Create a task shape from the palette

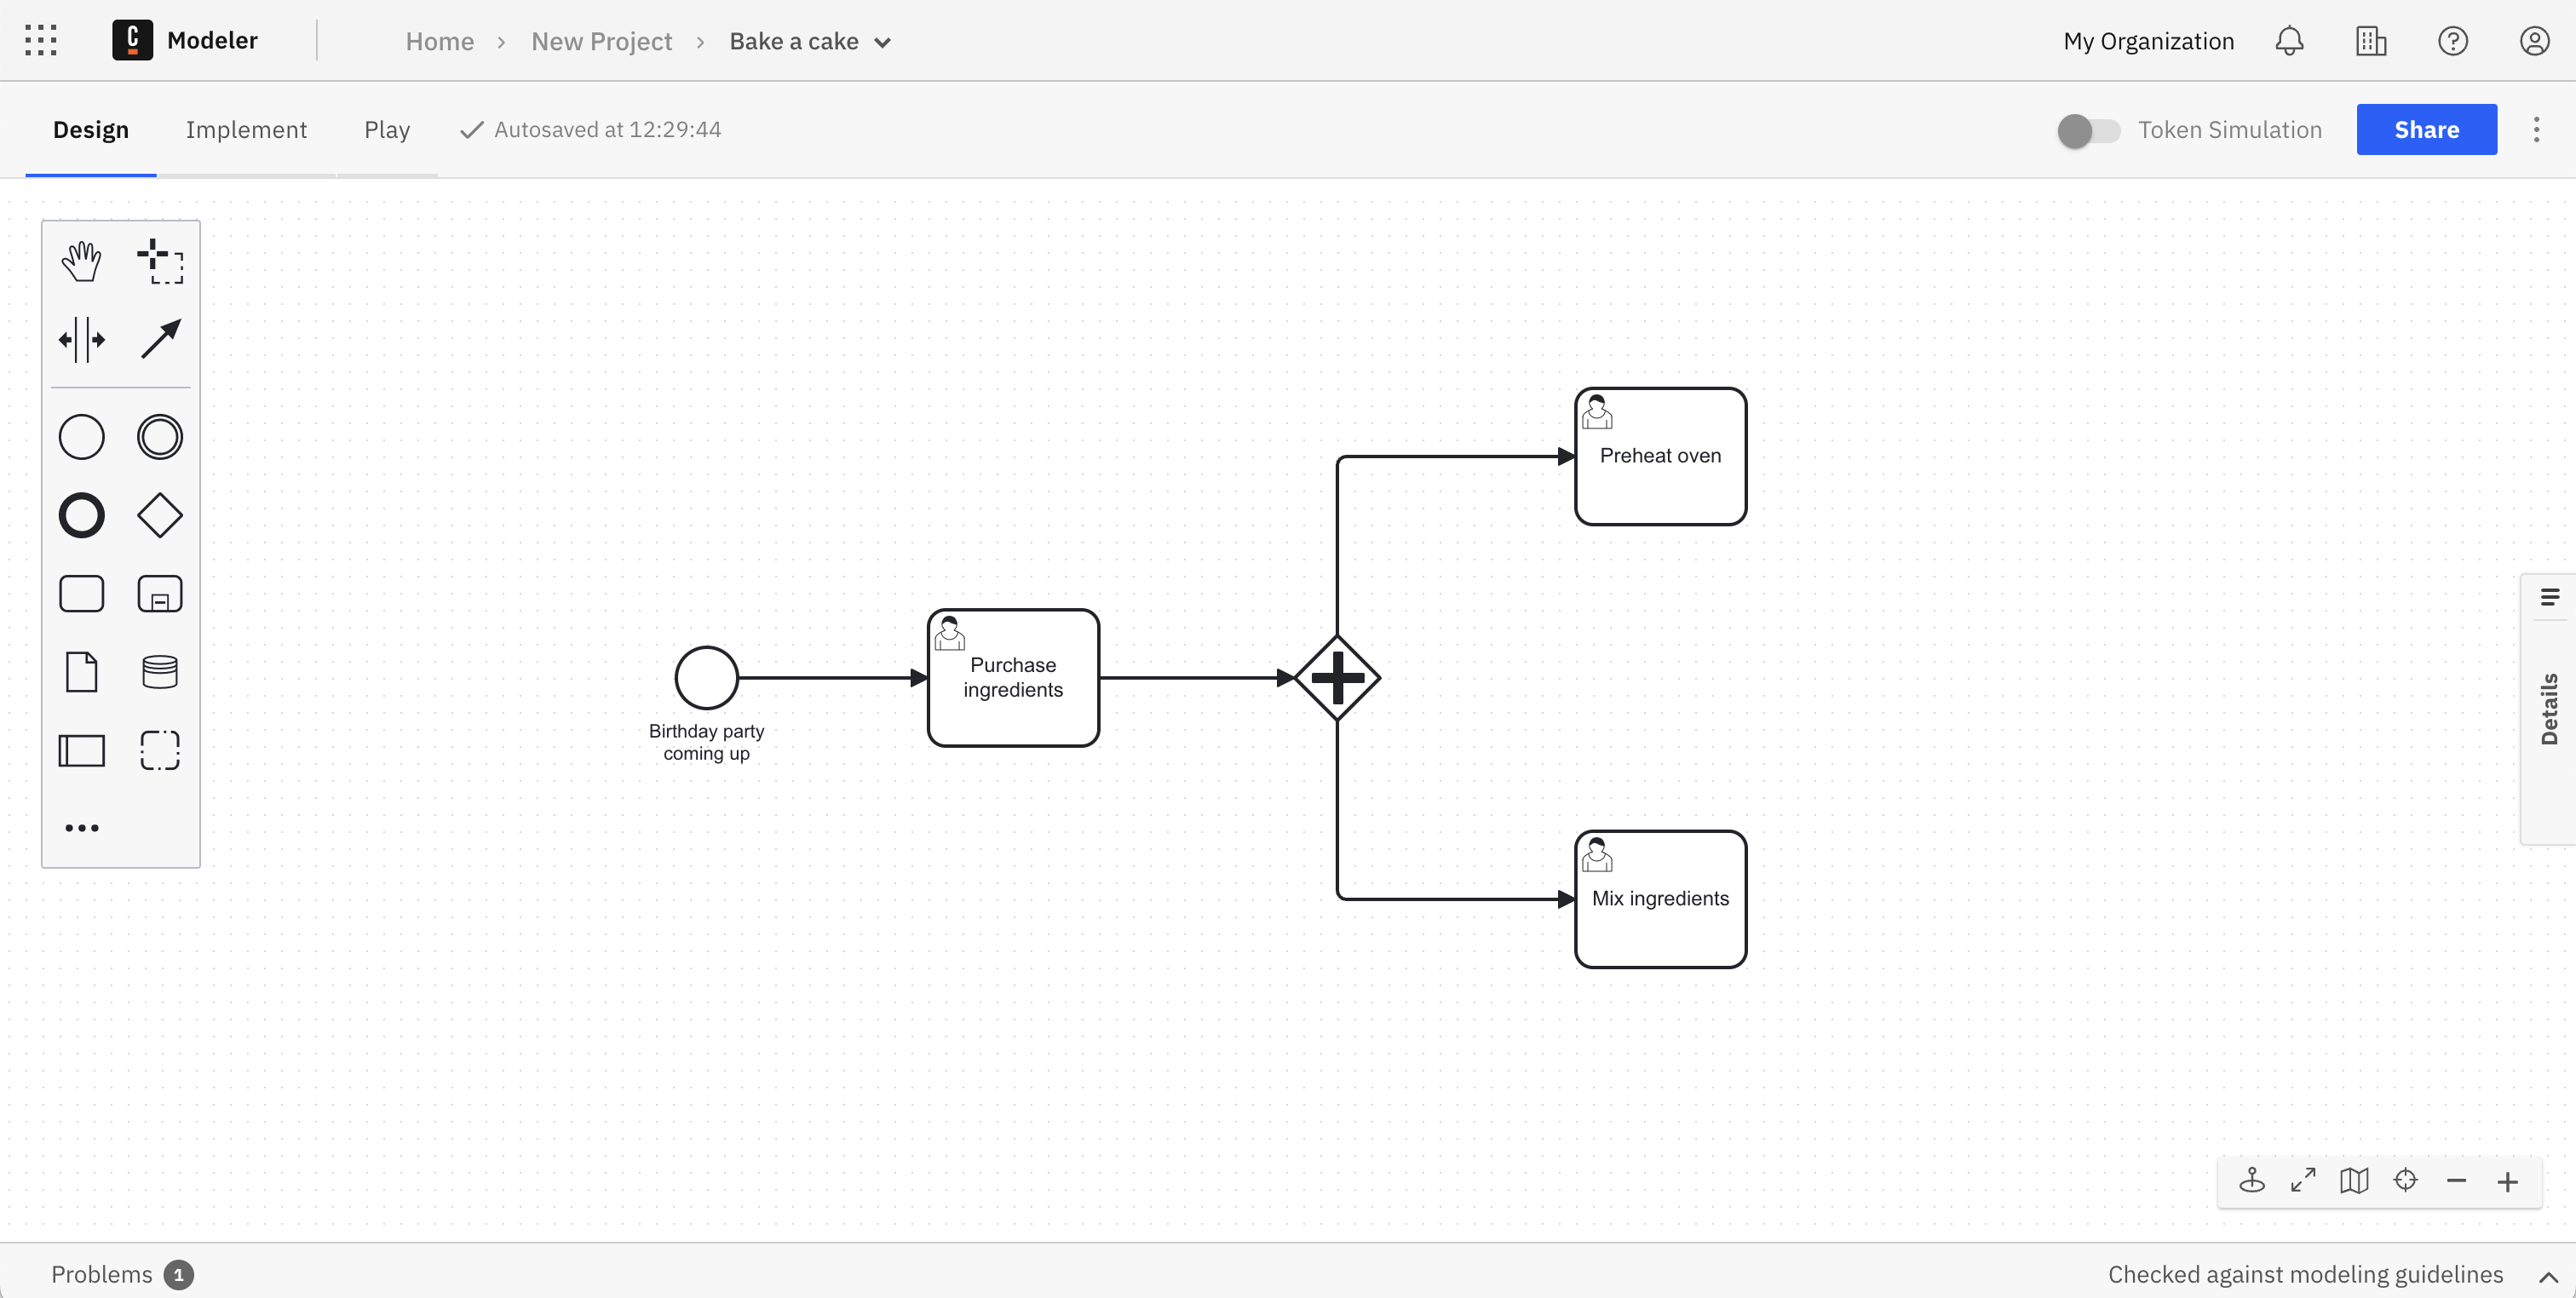pyautogui.click(x=81, y=593)
